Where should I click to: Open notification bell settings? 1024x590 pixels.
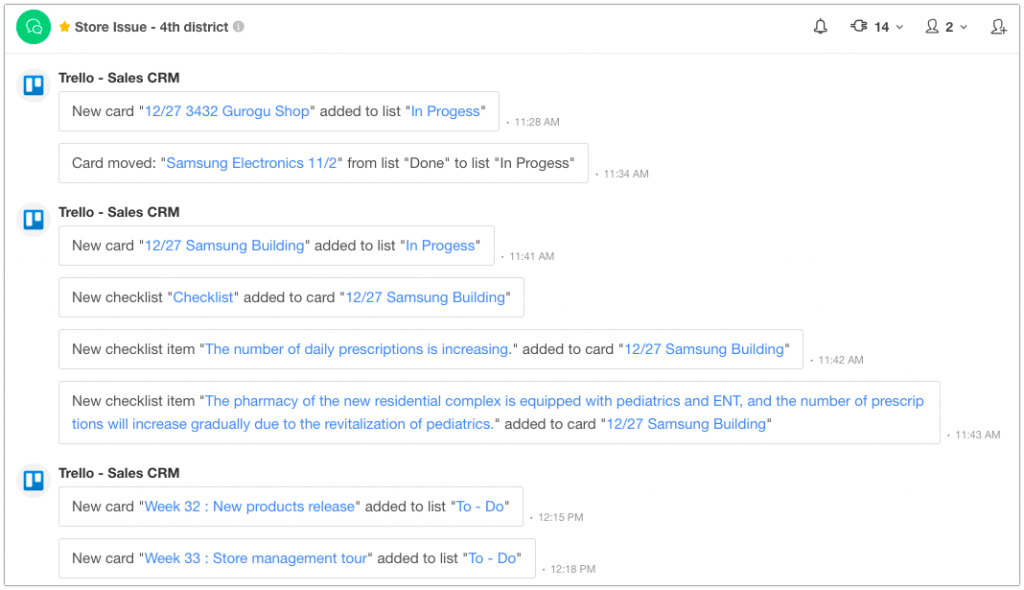point(820,27)
